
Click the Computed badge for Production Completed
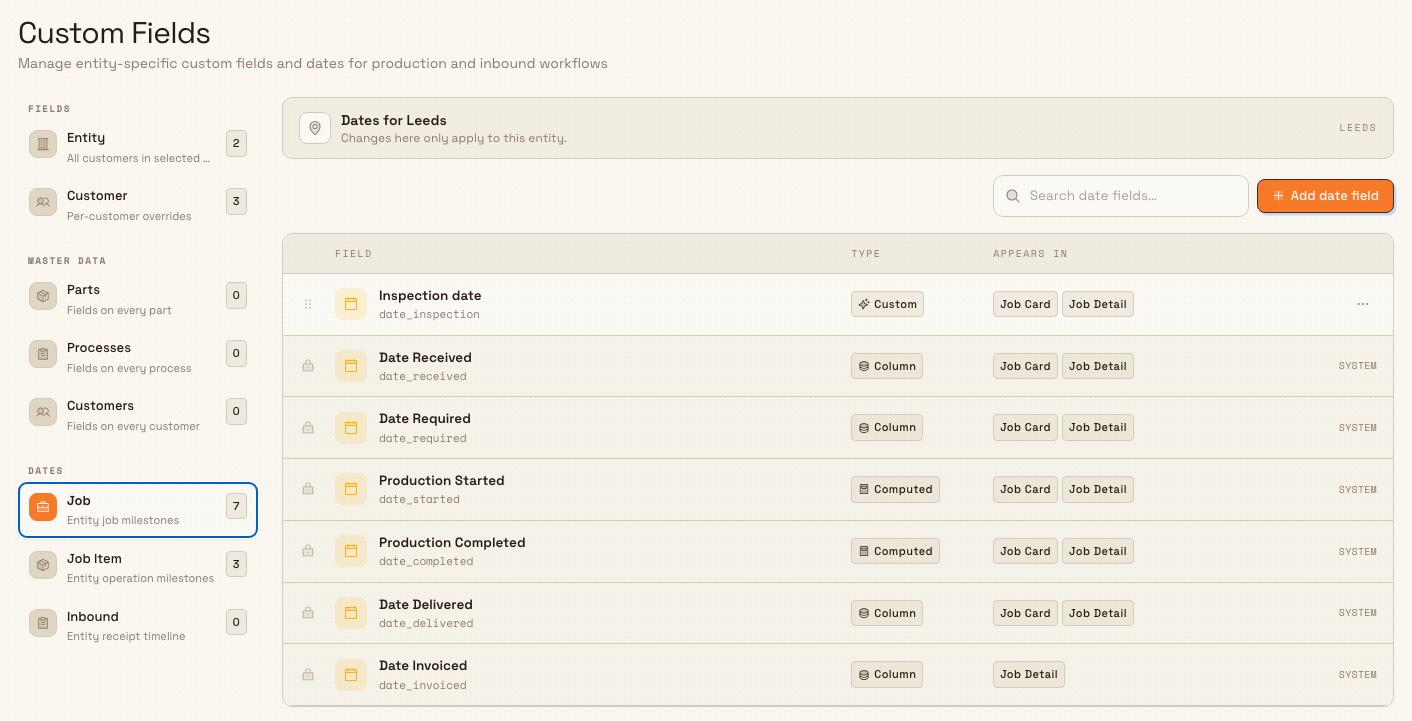895,551
